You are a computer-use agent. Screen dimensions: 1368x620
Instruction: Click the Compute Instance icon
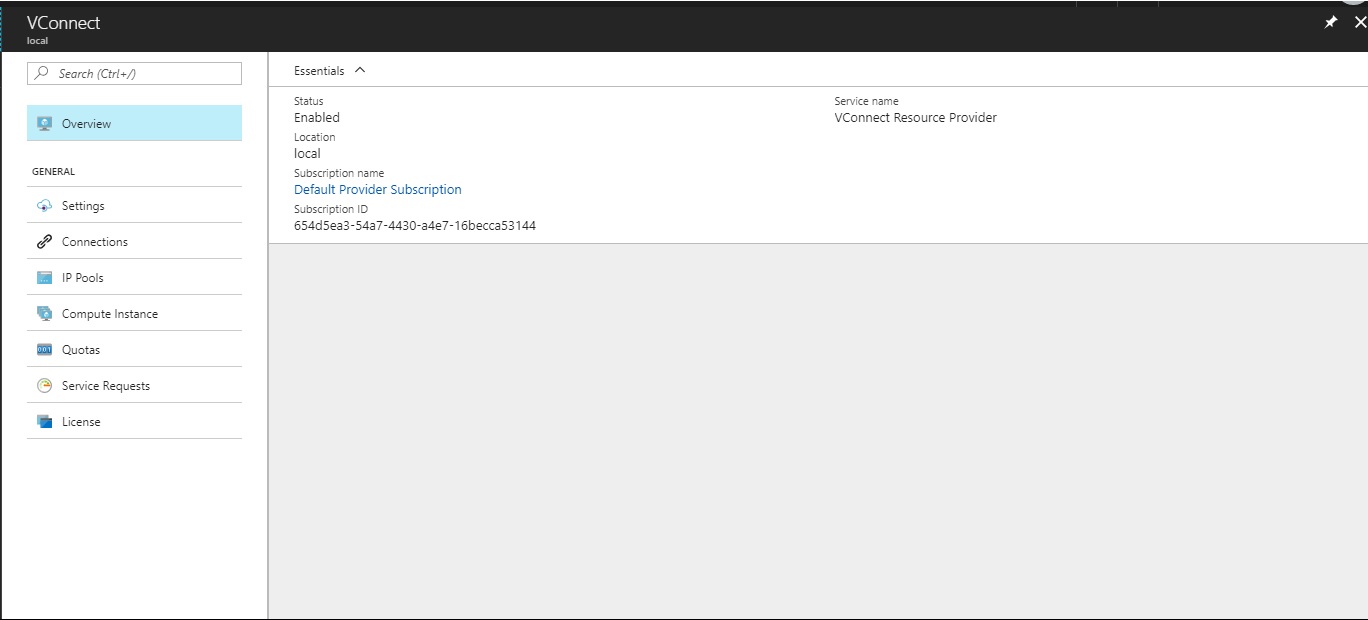pyautogui.click(x=44, y=314)
